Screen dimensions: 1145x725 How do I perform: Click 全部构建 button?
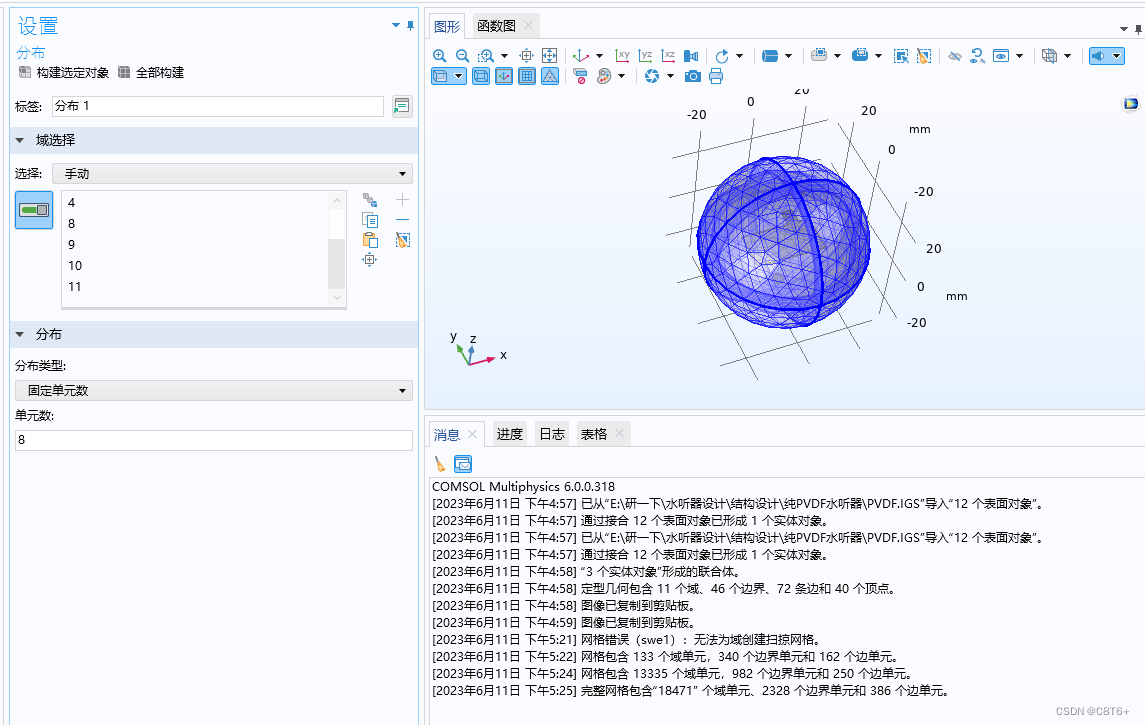(x=151, y=72)
